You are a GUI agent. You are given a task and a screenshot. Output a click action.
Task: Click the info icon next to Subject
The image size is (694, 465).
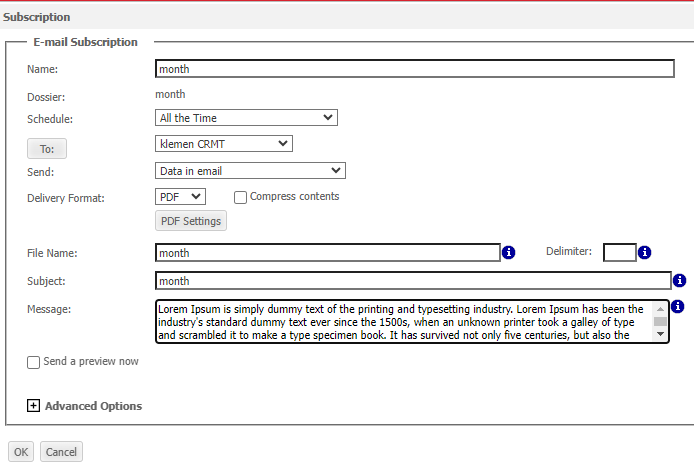pos(679,281)
